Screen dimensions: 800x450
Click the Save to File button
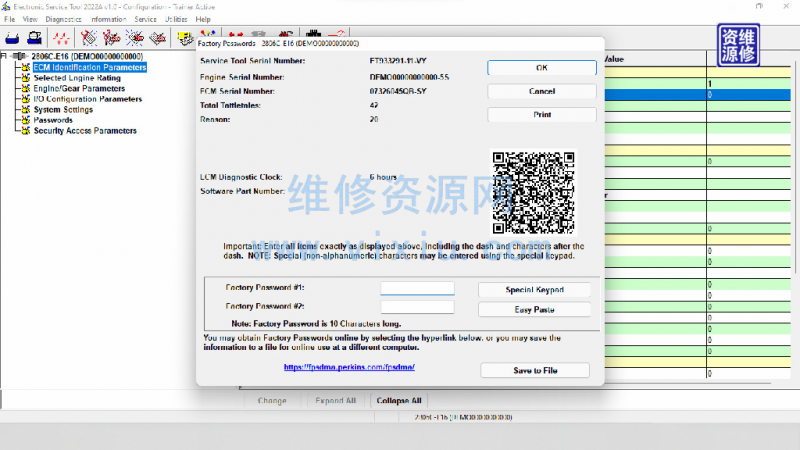click(534, 370)
